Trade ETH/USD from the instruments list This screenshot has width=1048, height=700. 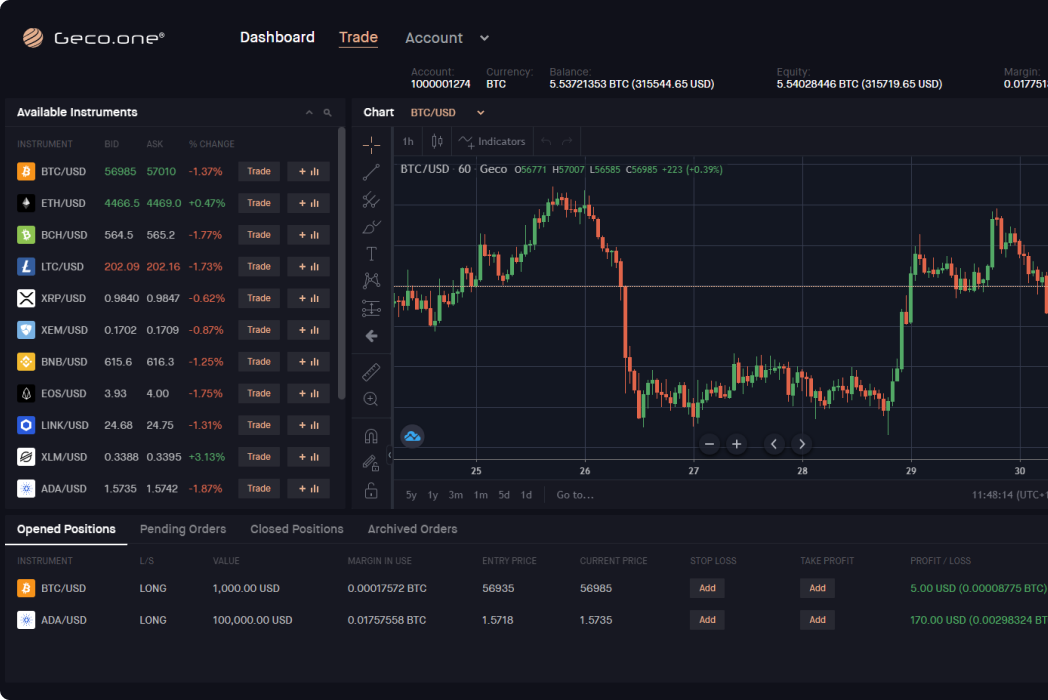(x=258, y=202)
